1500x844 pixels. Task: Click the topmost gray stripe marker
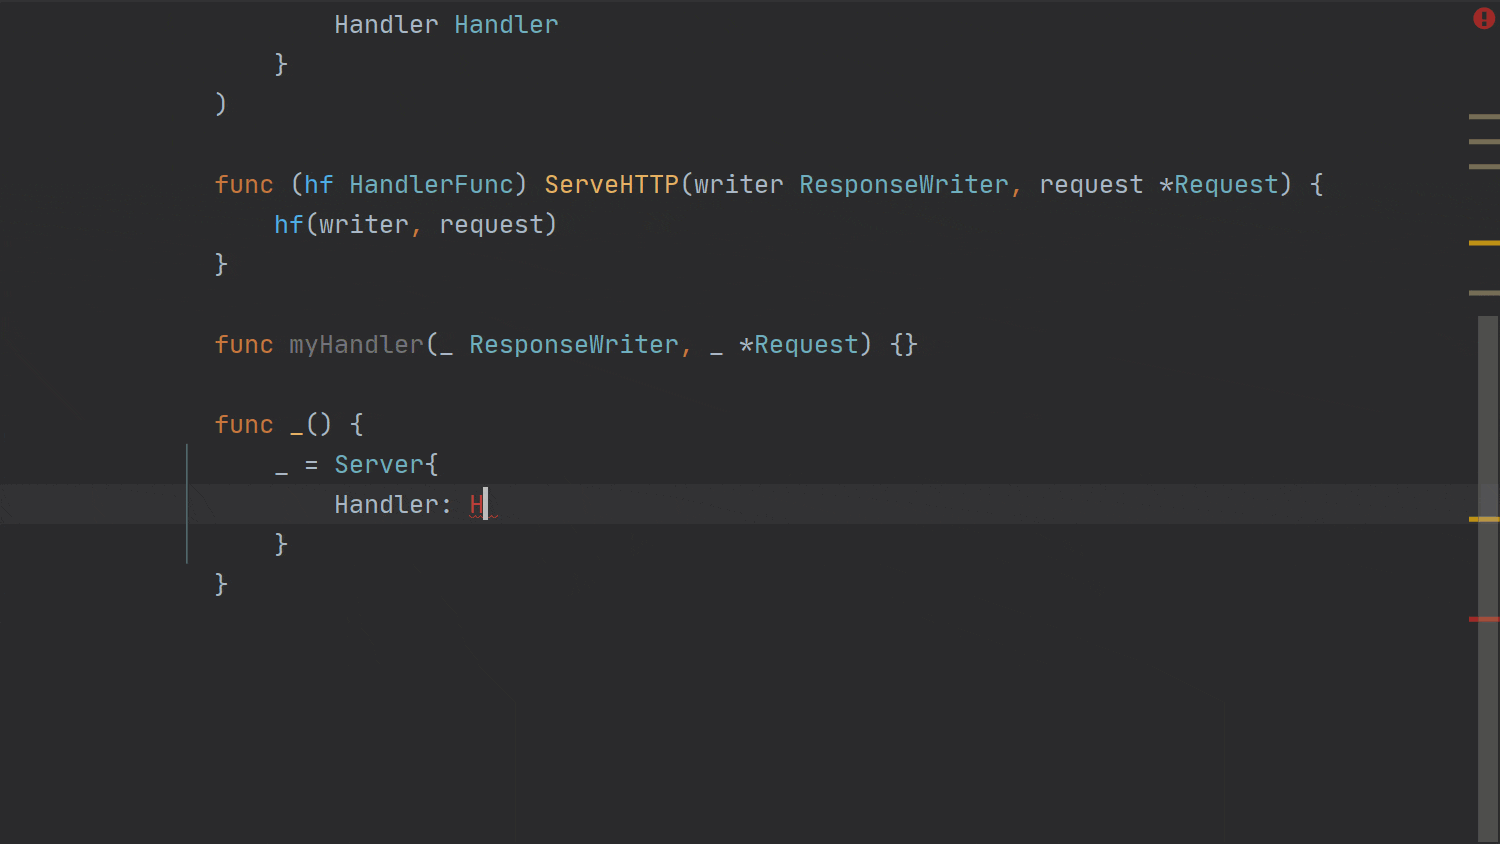click(1483, 117)
